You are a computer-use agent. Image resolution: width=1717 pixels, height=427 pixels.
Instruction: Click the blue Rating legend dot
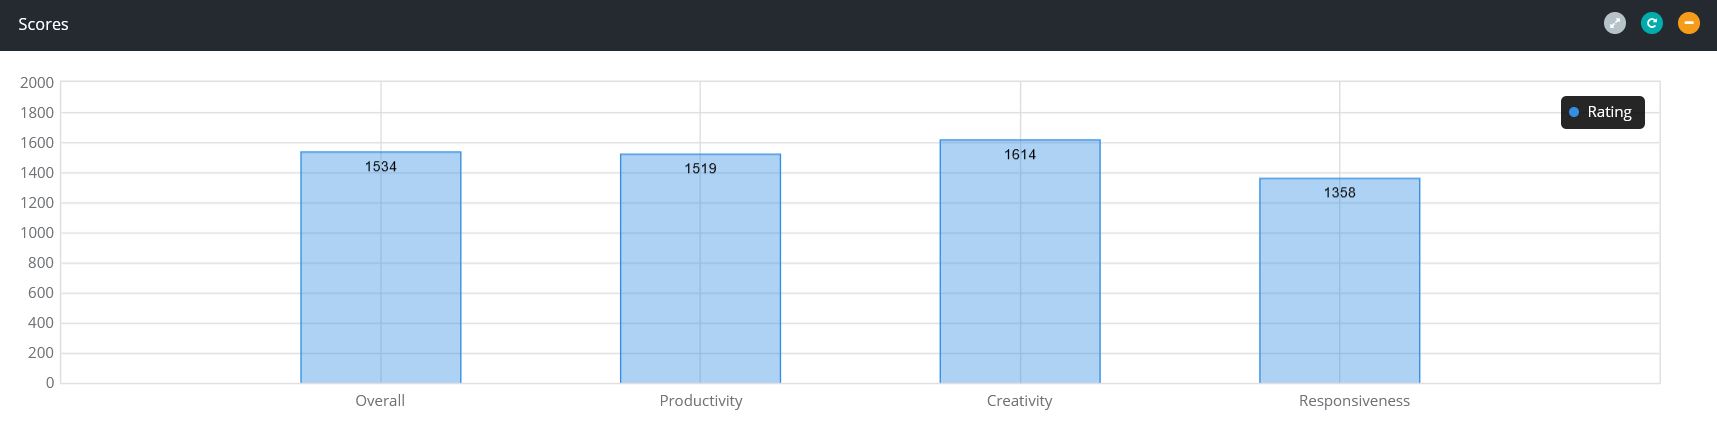[x=1573, y=112]
